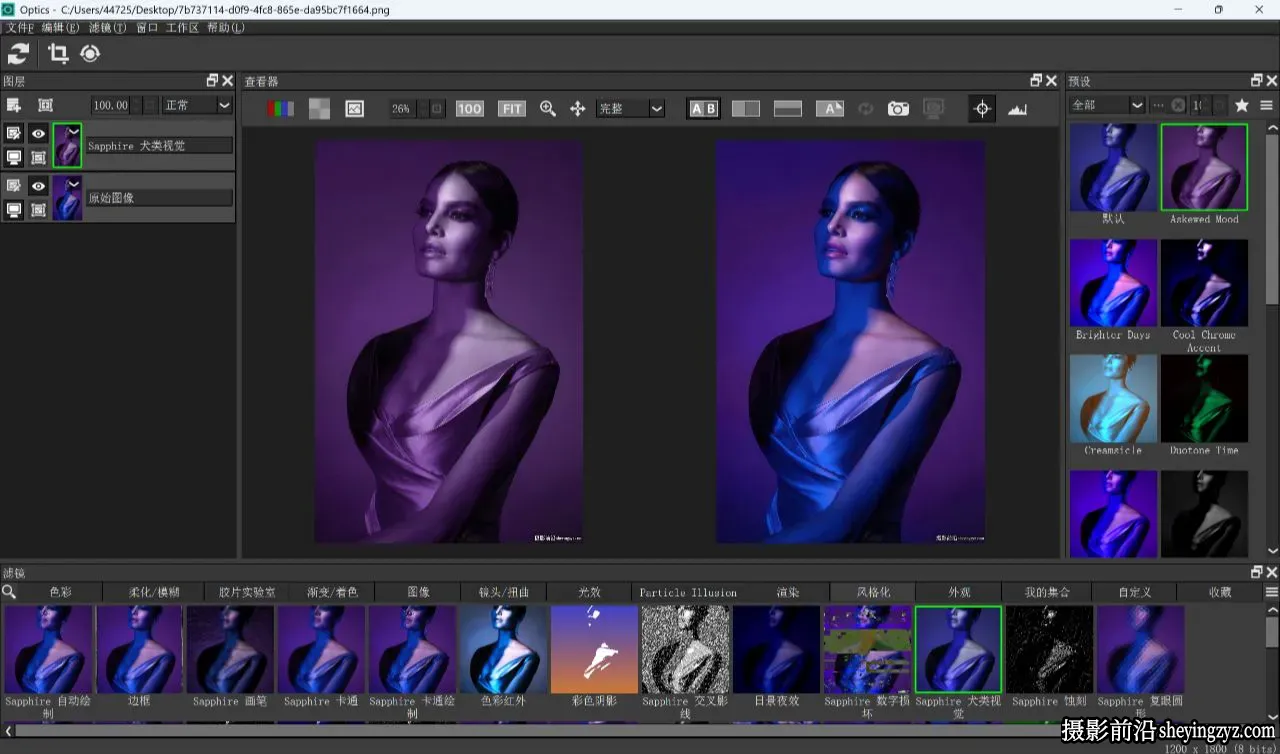
Task: Switch to the Particle Illusion filter tab
Action: pos(688,592)
